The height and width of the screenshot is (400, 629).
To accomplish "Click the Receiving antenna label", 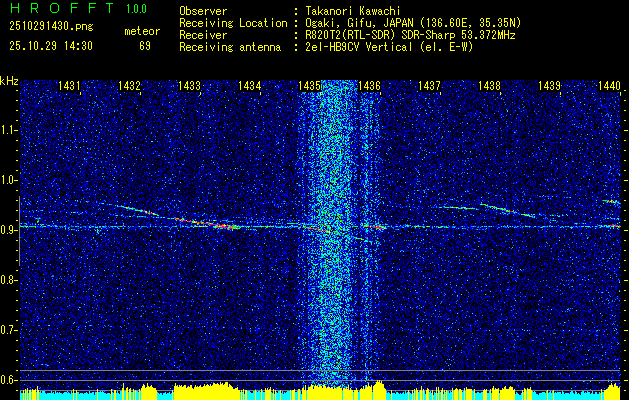I will tap(230, 47).
